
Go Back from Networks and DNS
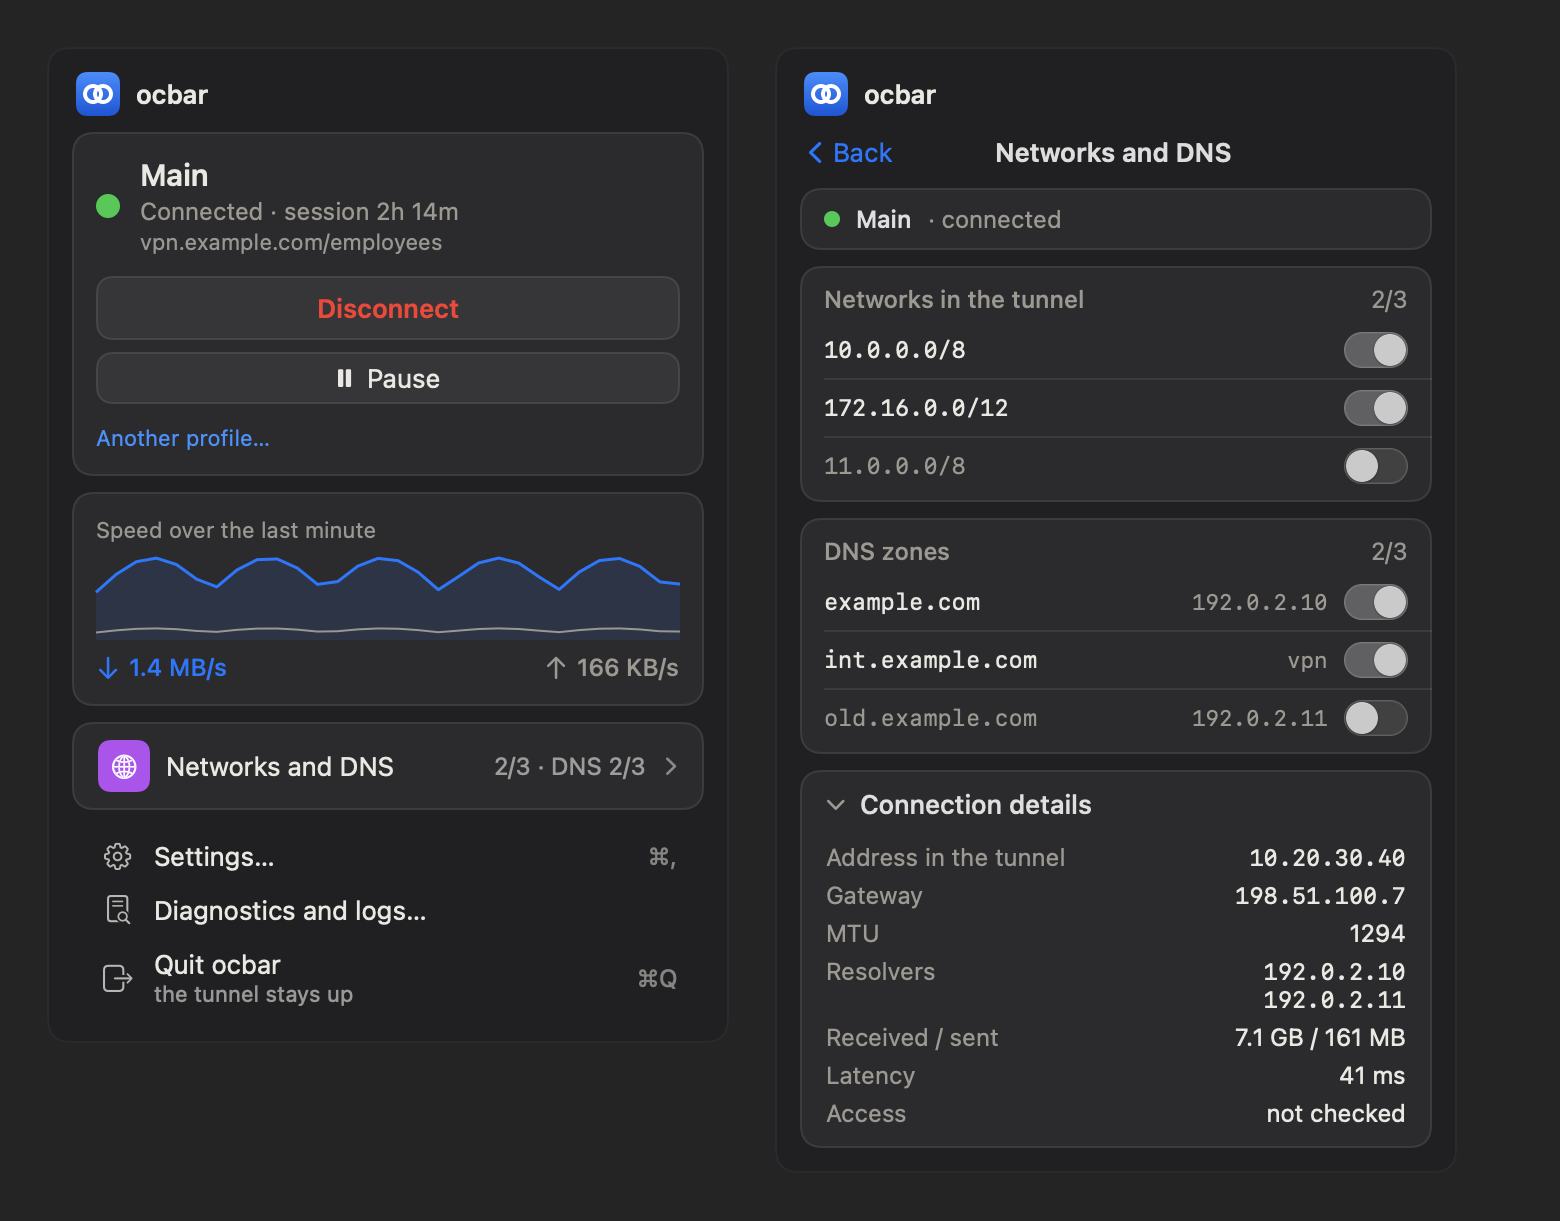pyautogui.click(x=850, y=153)
